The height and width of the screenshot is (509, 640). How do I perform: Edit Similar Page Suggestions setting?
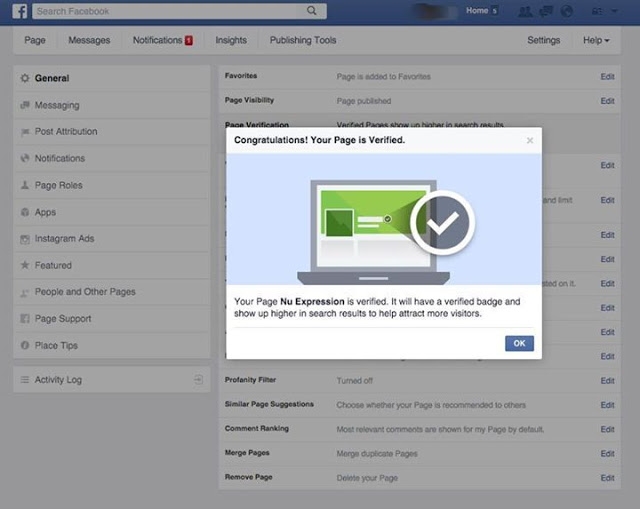pyautogui.click(x=607, y=405)
